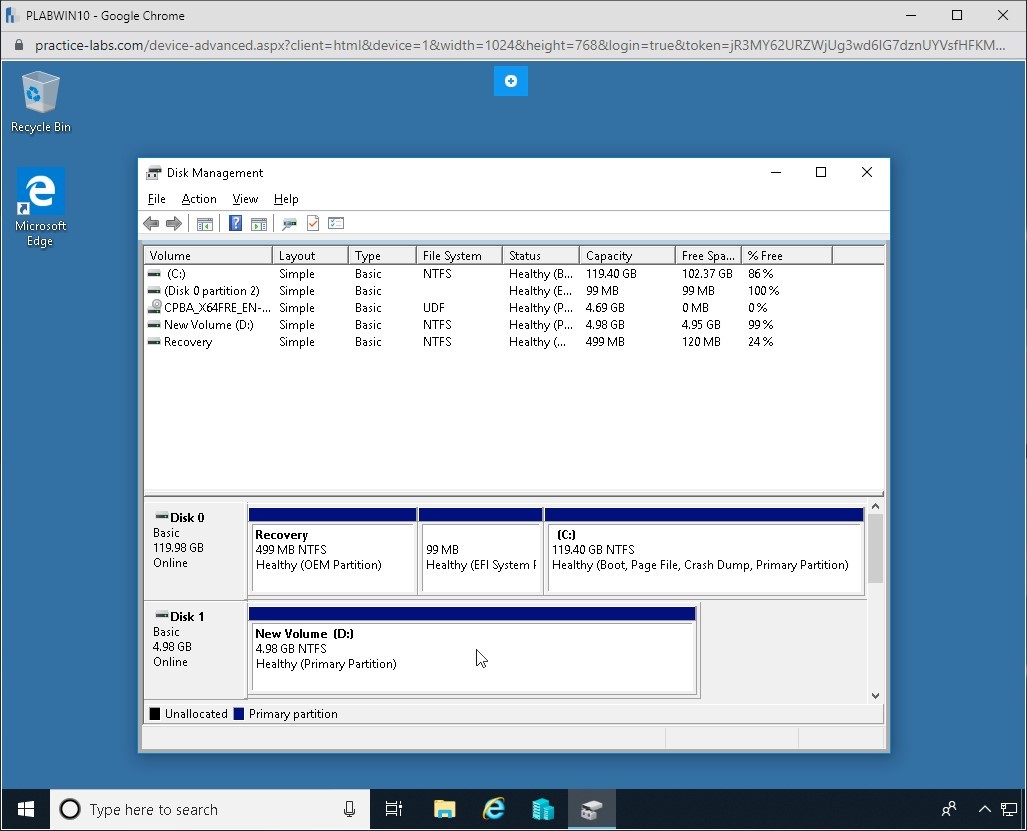Open the View menu
The width and height of the screenshot is (1027, 831).
pos(245,199)
